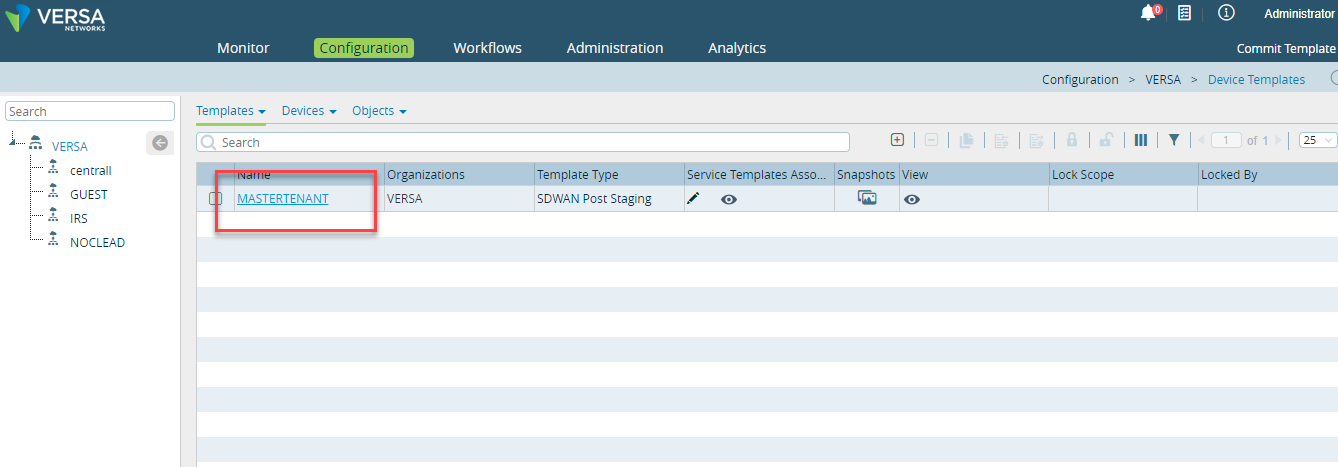Select the IRS tenant in tree

79,218
